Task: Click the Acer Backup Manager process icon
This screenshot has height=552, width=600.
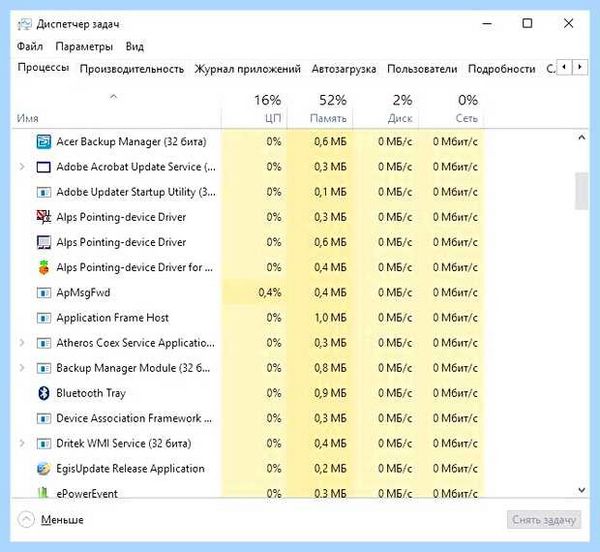Action: [44, 142]
